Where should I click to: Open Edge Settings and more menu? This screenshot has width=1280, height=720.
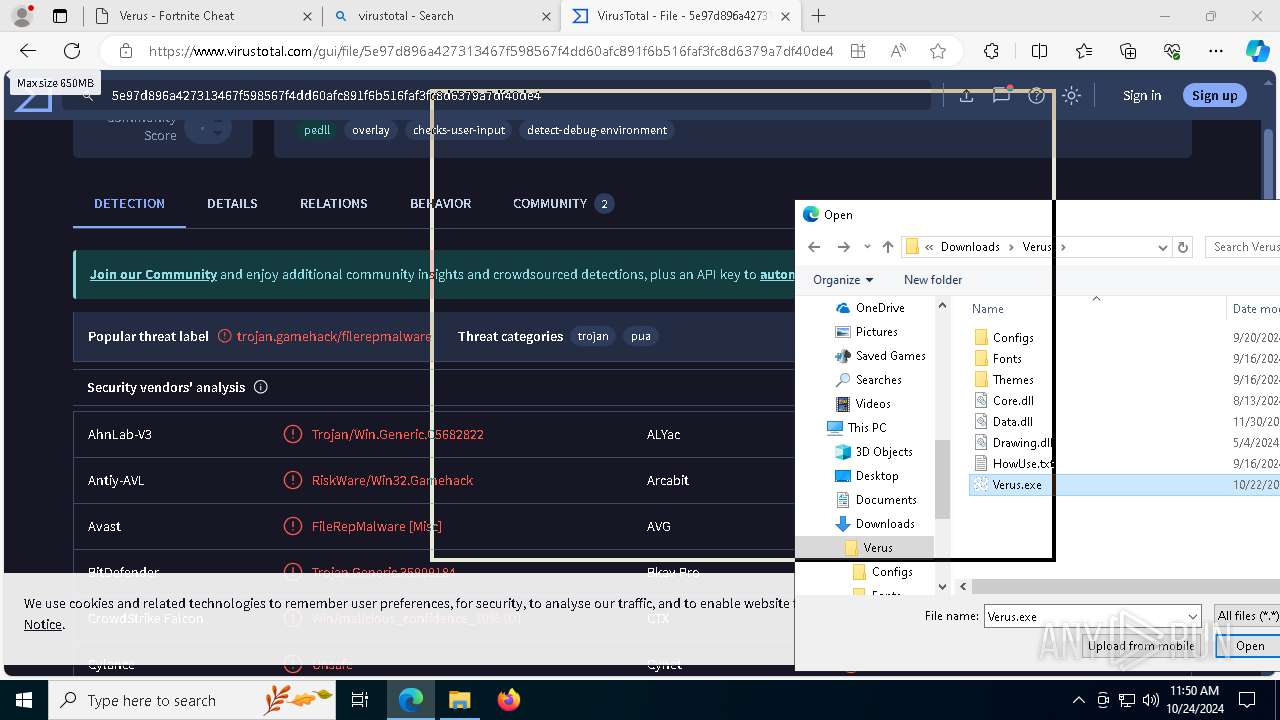[x=1216, y=51]
